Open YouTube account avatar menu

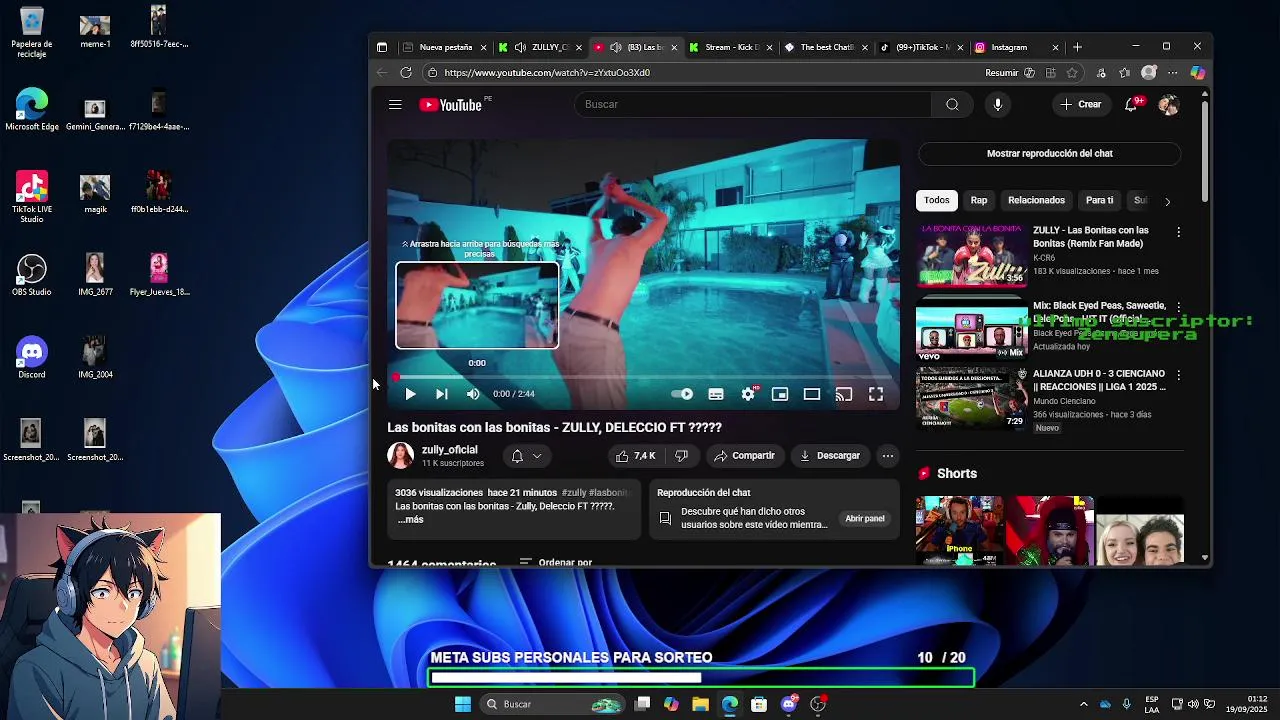pyautogui.click(x=1168, y=104)
